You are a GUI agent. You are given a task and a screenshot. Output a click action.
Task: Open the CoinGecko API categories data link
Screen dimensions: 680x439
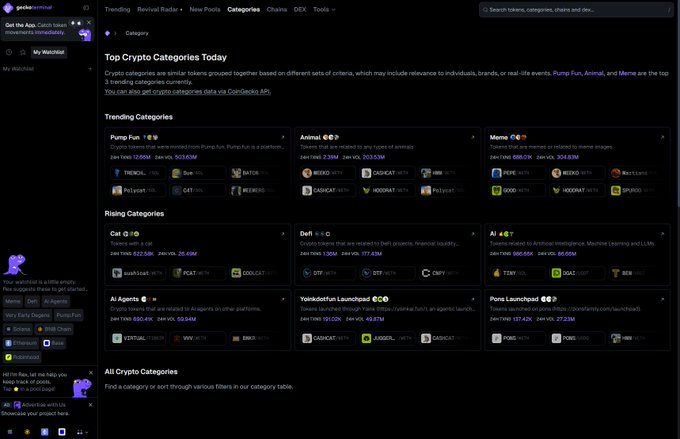click(187, 91)
